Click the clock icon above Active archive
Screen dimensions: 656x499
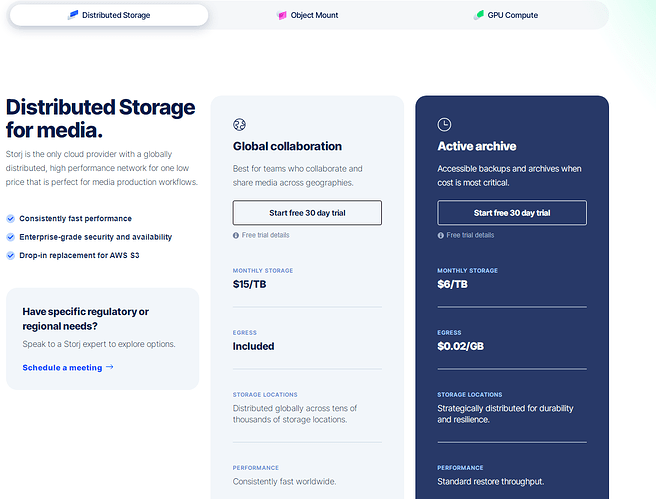click(444, 124)
